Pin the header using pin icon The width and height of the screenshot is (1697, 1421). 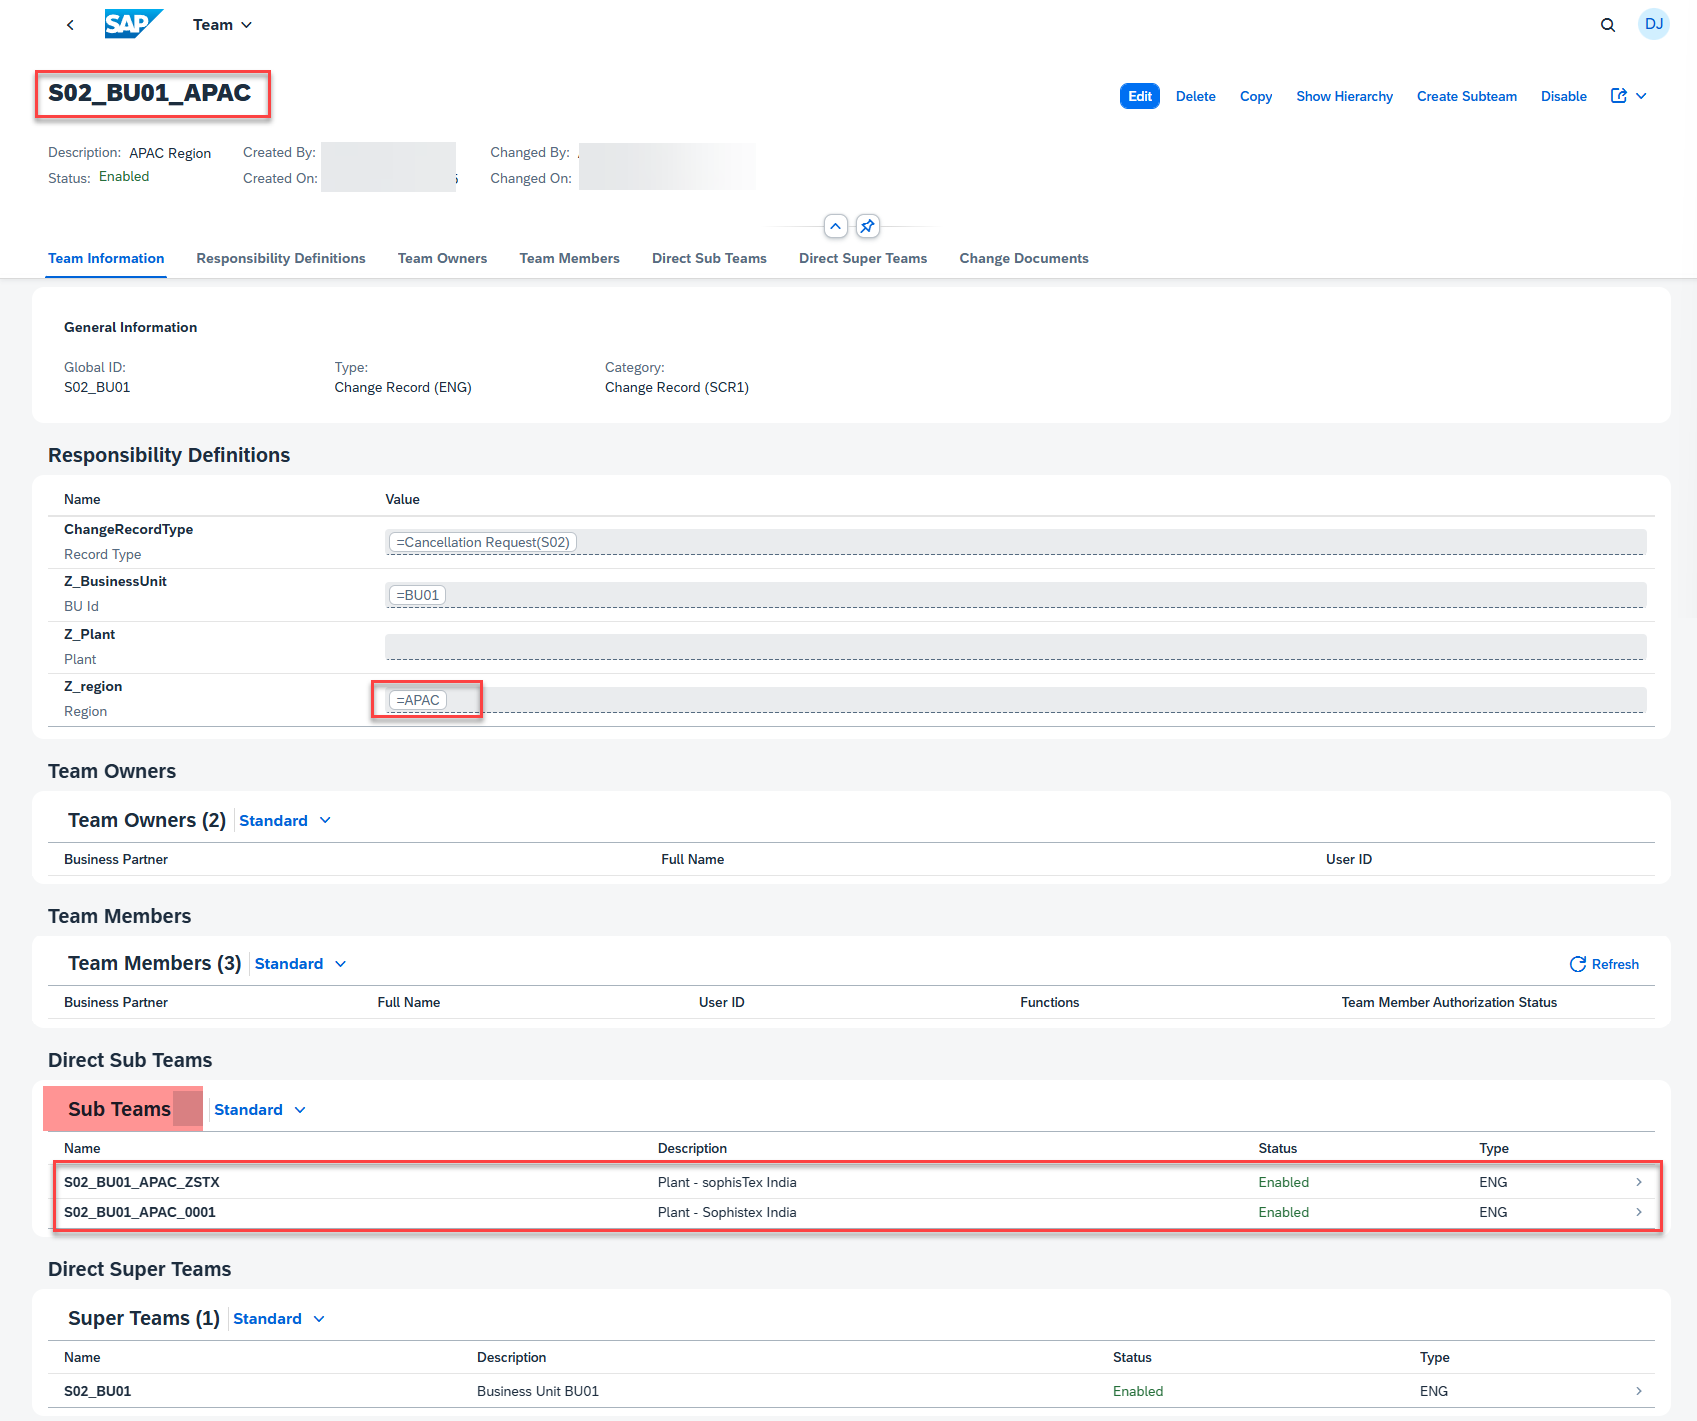pos(867,226)
